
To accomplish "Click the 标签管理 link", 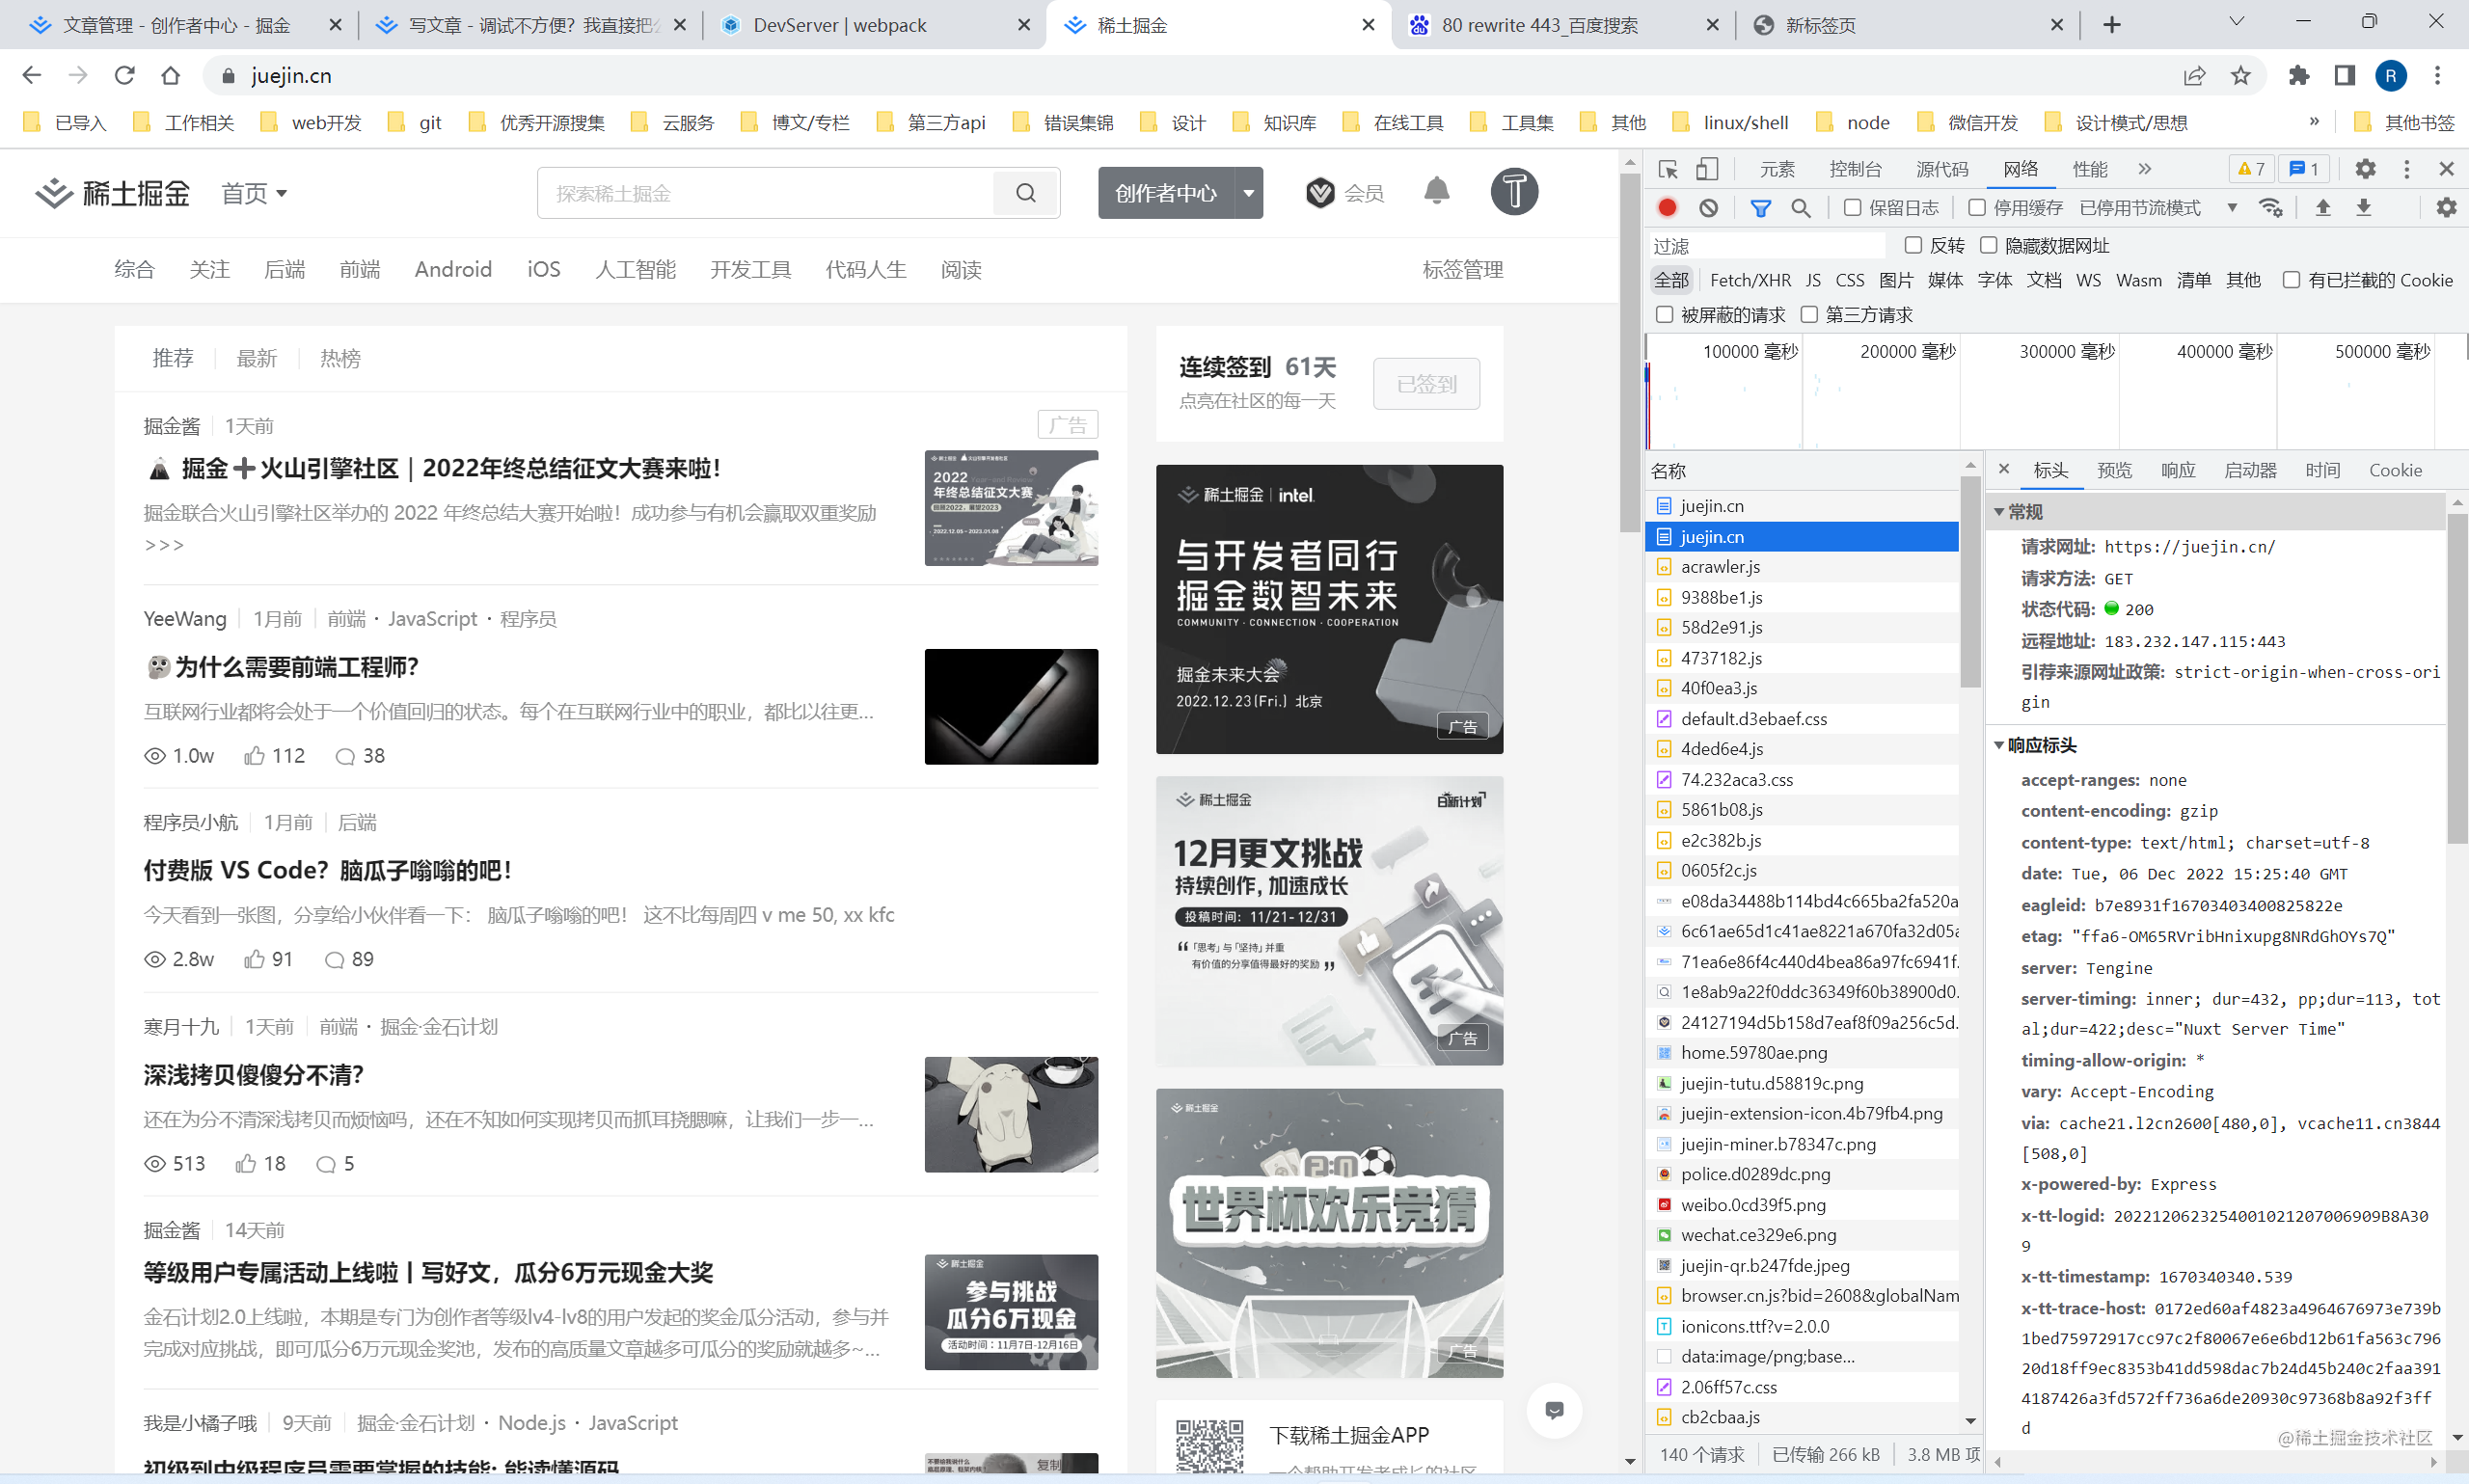I will coord(1462,270).
